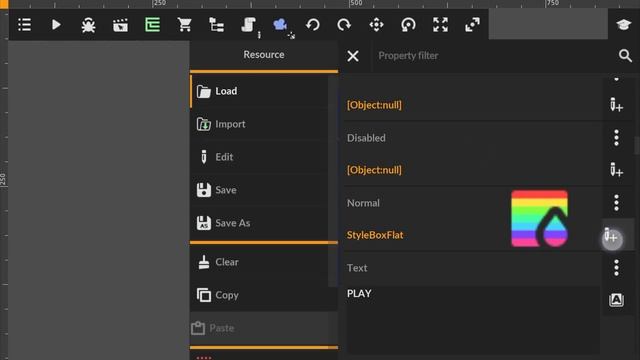Click the PLAY text field

pyautogui.click(x=473, y=319)
